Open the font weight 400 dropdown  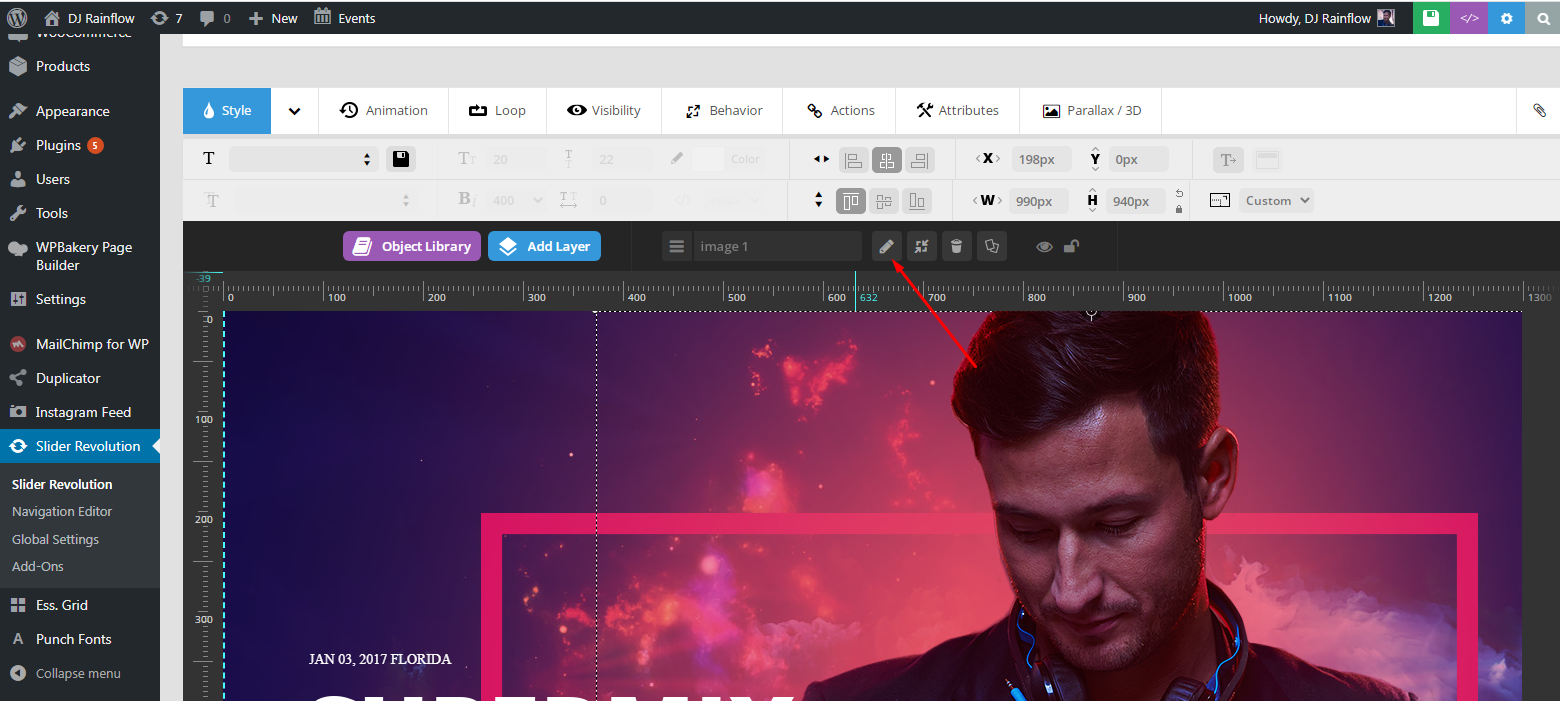coord(516,200)
